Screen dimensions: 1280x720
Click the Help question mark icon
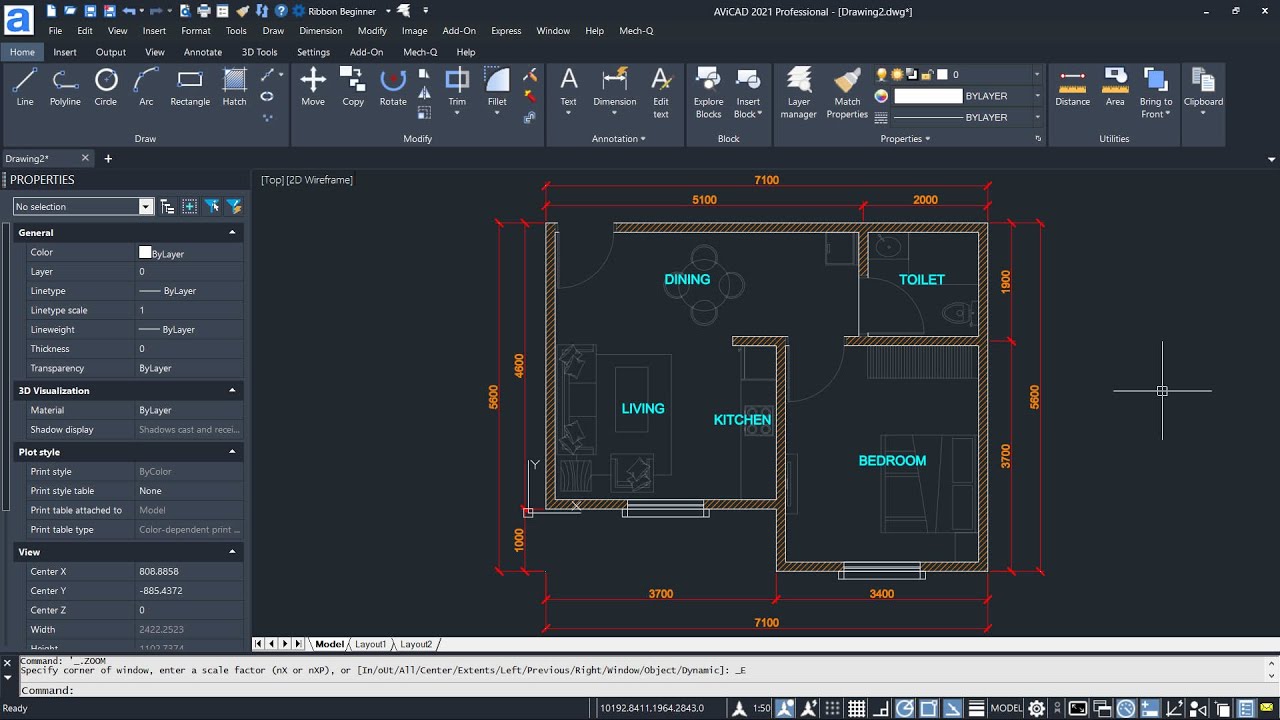[282, 11]
